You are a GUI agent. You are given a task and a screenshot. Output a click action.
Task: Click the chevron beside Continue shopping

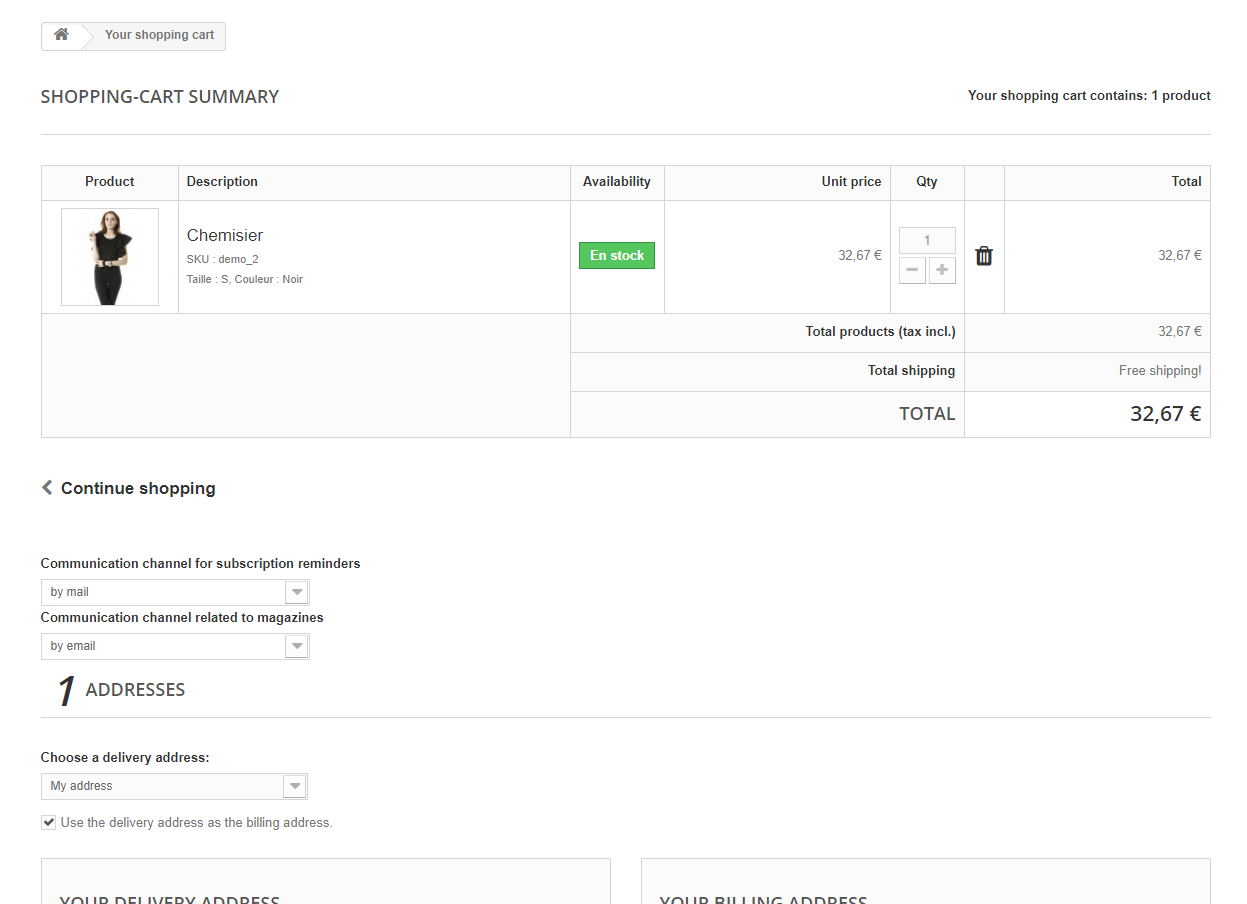tap(47, 487)
